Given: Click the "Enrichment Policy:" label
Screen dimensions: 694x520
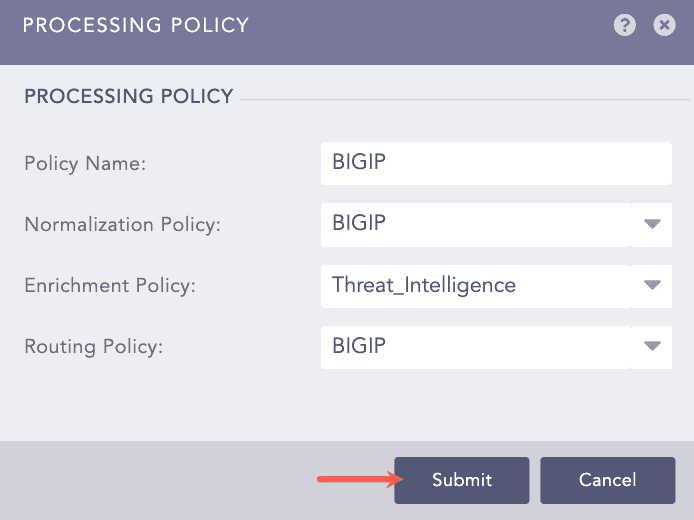Looking at the screenshot, I should 110,286.
